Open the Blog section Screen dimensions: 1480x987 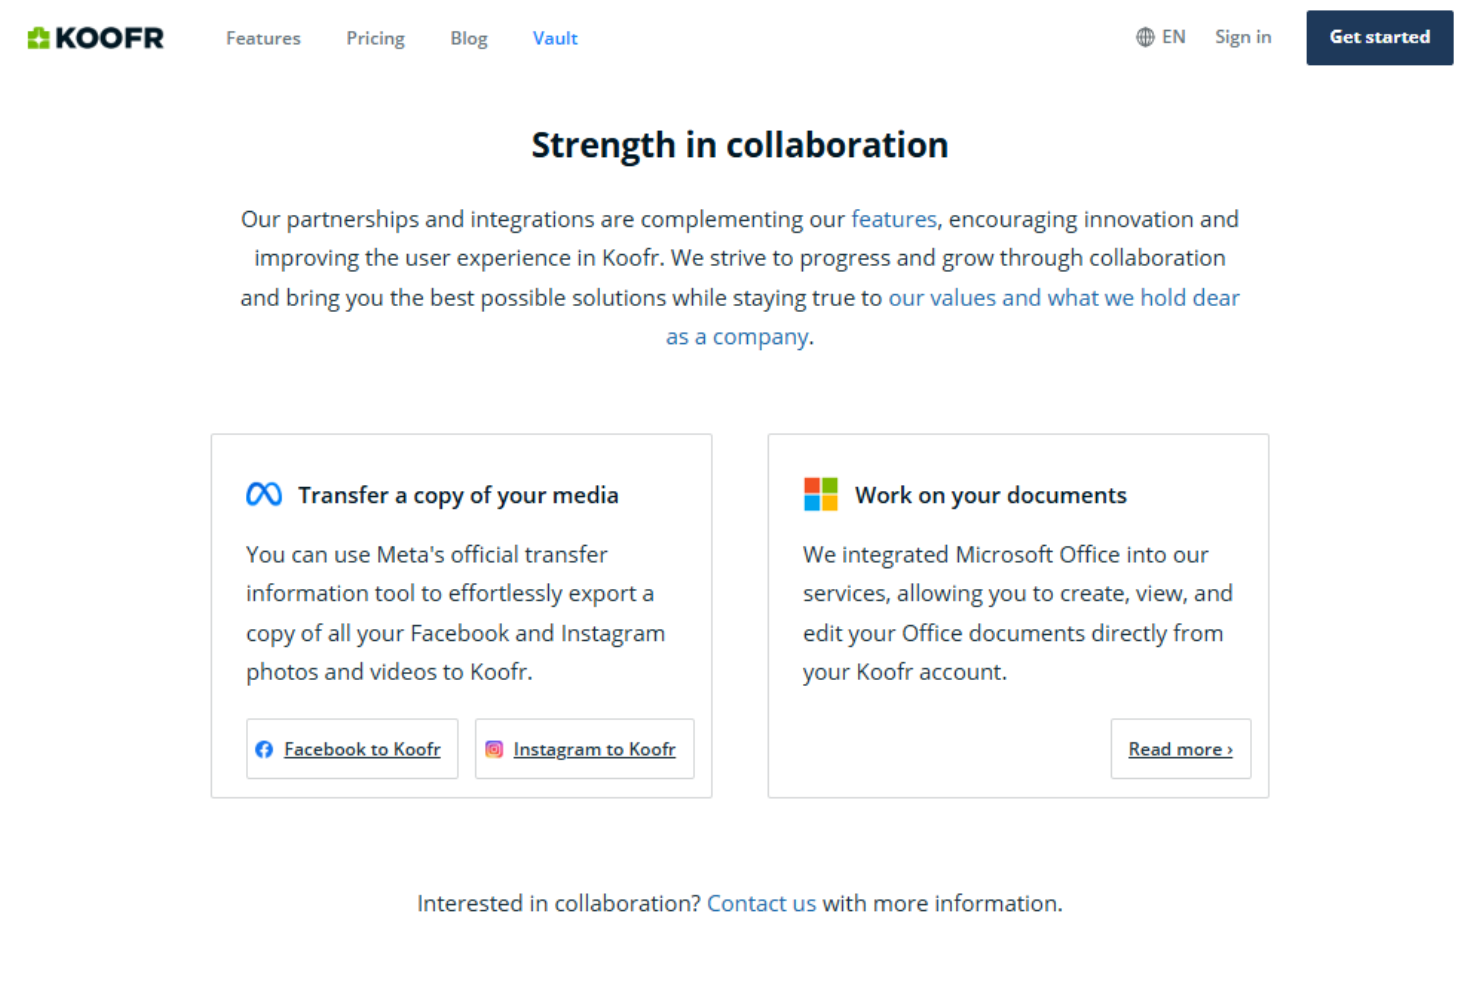pyautogui.click(x=468, y=38)
